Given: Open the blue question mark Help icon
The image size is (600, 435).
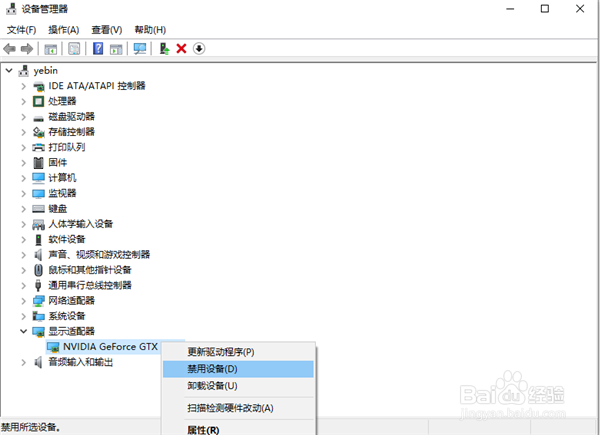Looking at the screenshot, I should [98, 49].
